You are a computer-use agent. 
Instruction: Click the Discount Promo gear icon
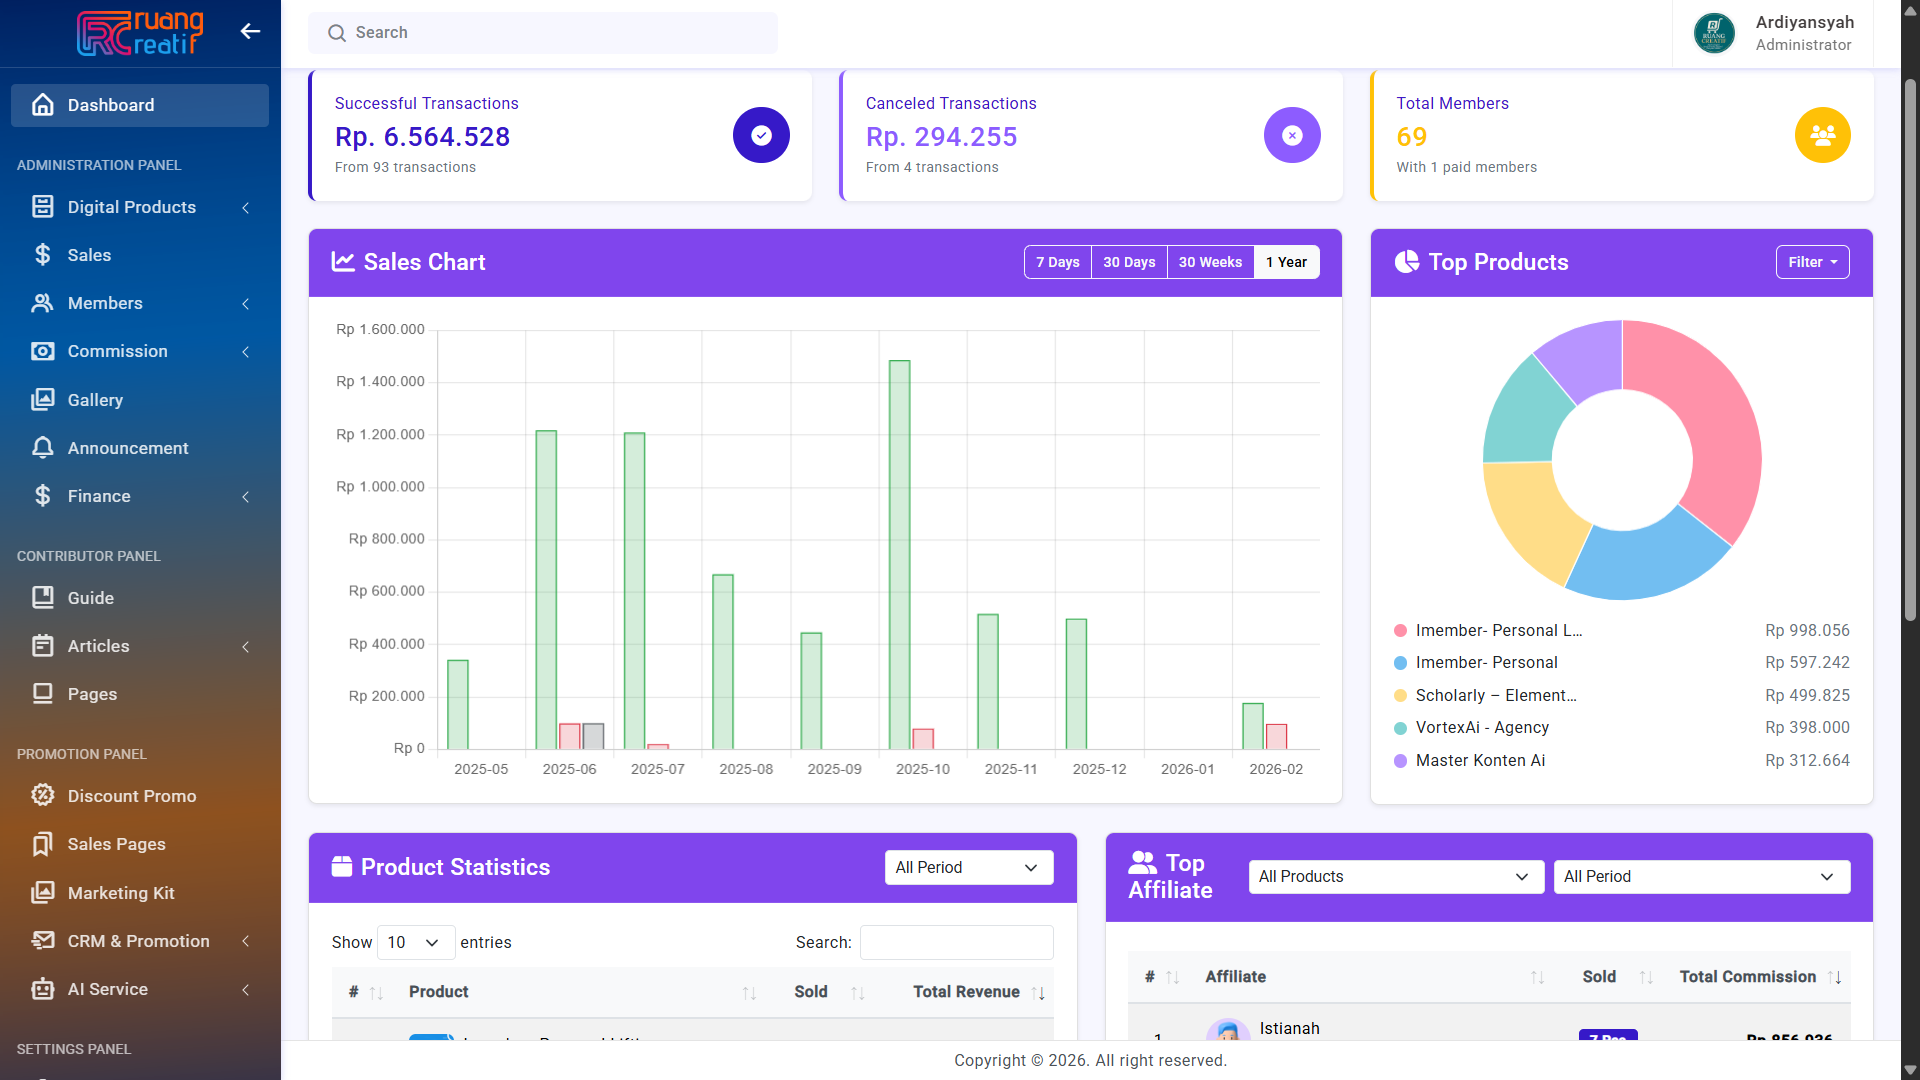tap(42, 795)
